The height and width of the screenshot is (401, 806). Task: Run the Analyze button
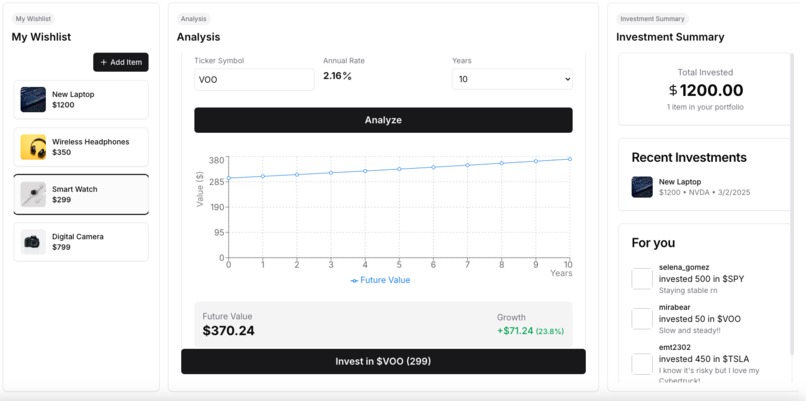click(x=383, y=120)
